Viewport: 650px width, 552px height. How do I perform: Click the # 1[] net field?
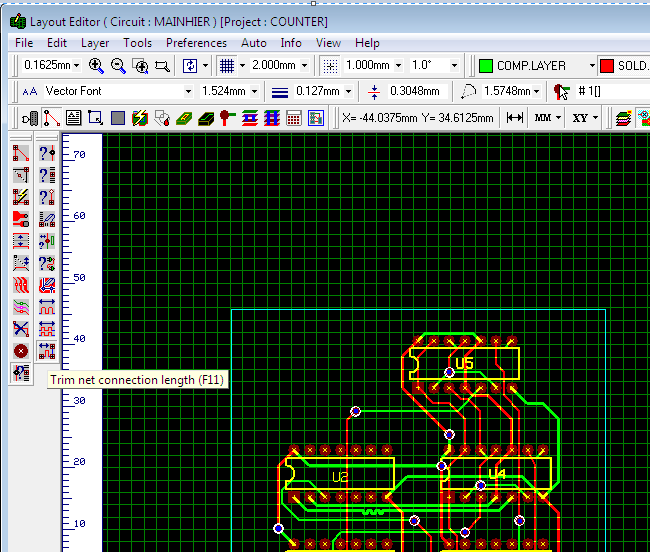(614, 91)
